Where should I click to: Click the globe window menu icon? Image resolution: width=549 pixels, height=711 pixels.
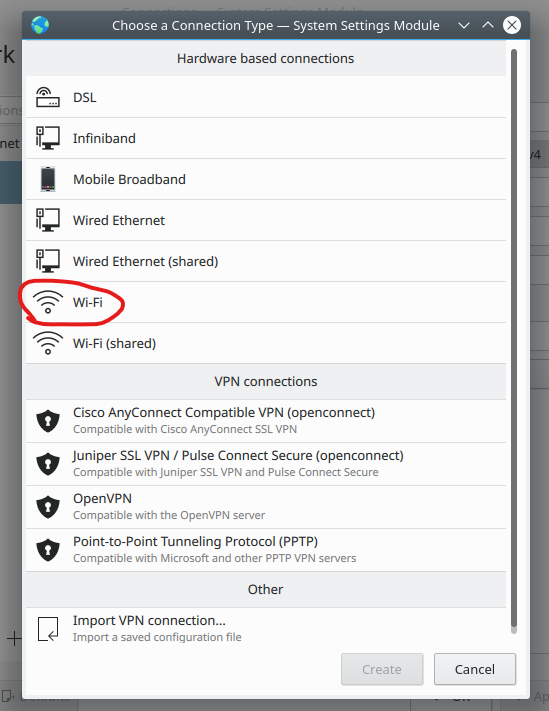(40, 25)
